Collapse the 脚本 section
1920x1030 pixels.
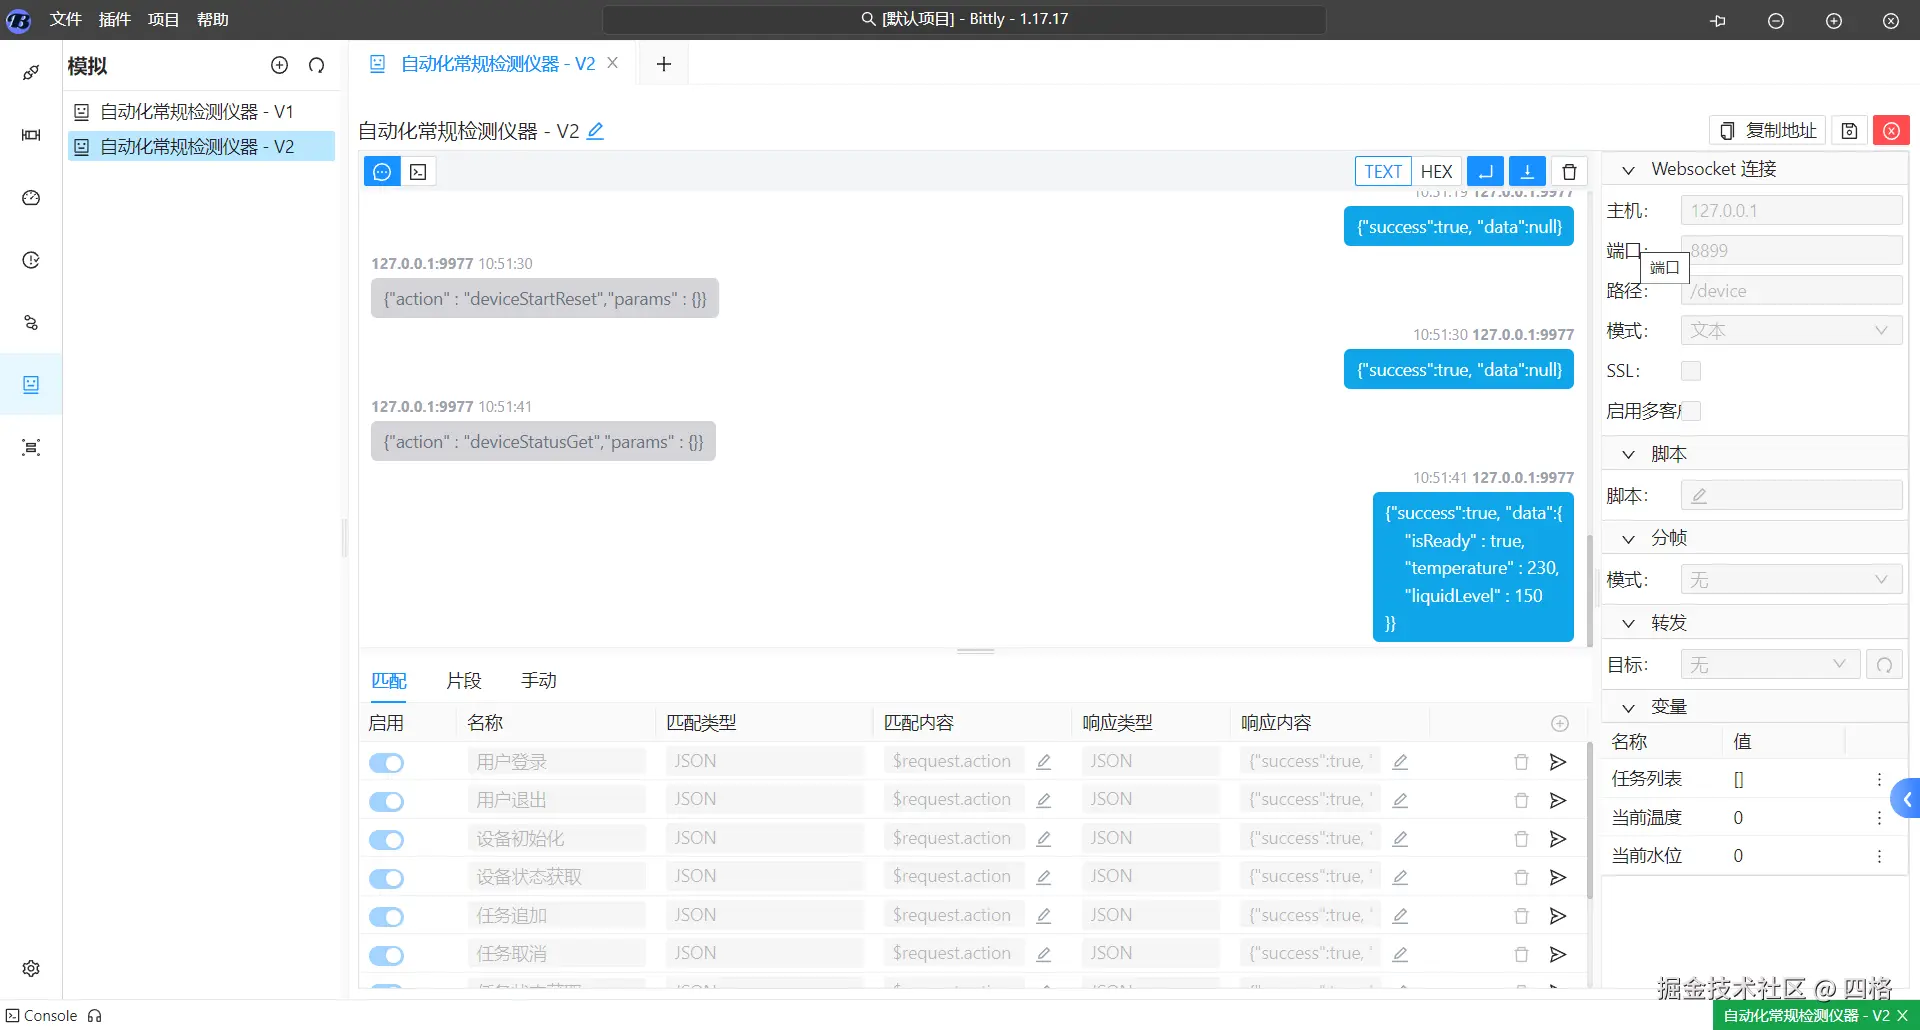click(1628, 455)
